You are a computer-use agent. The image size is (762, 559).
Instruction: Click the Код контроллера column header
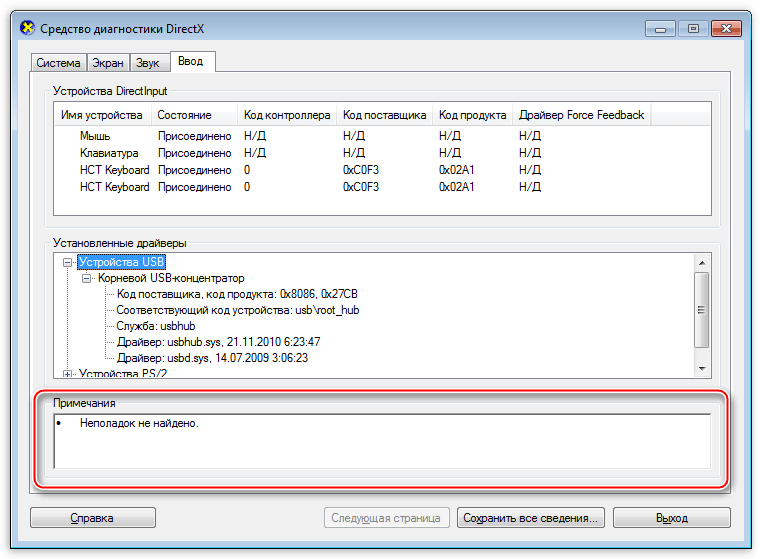click(287, 115)
